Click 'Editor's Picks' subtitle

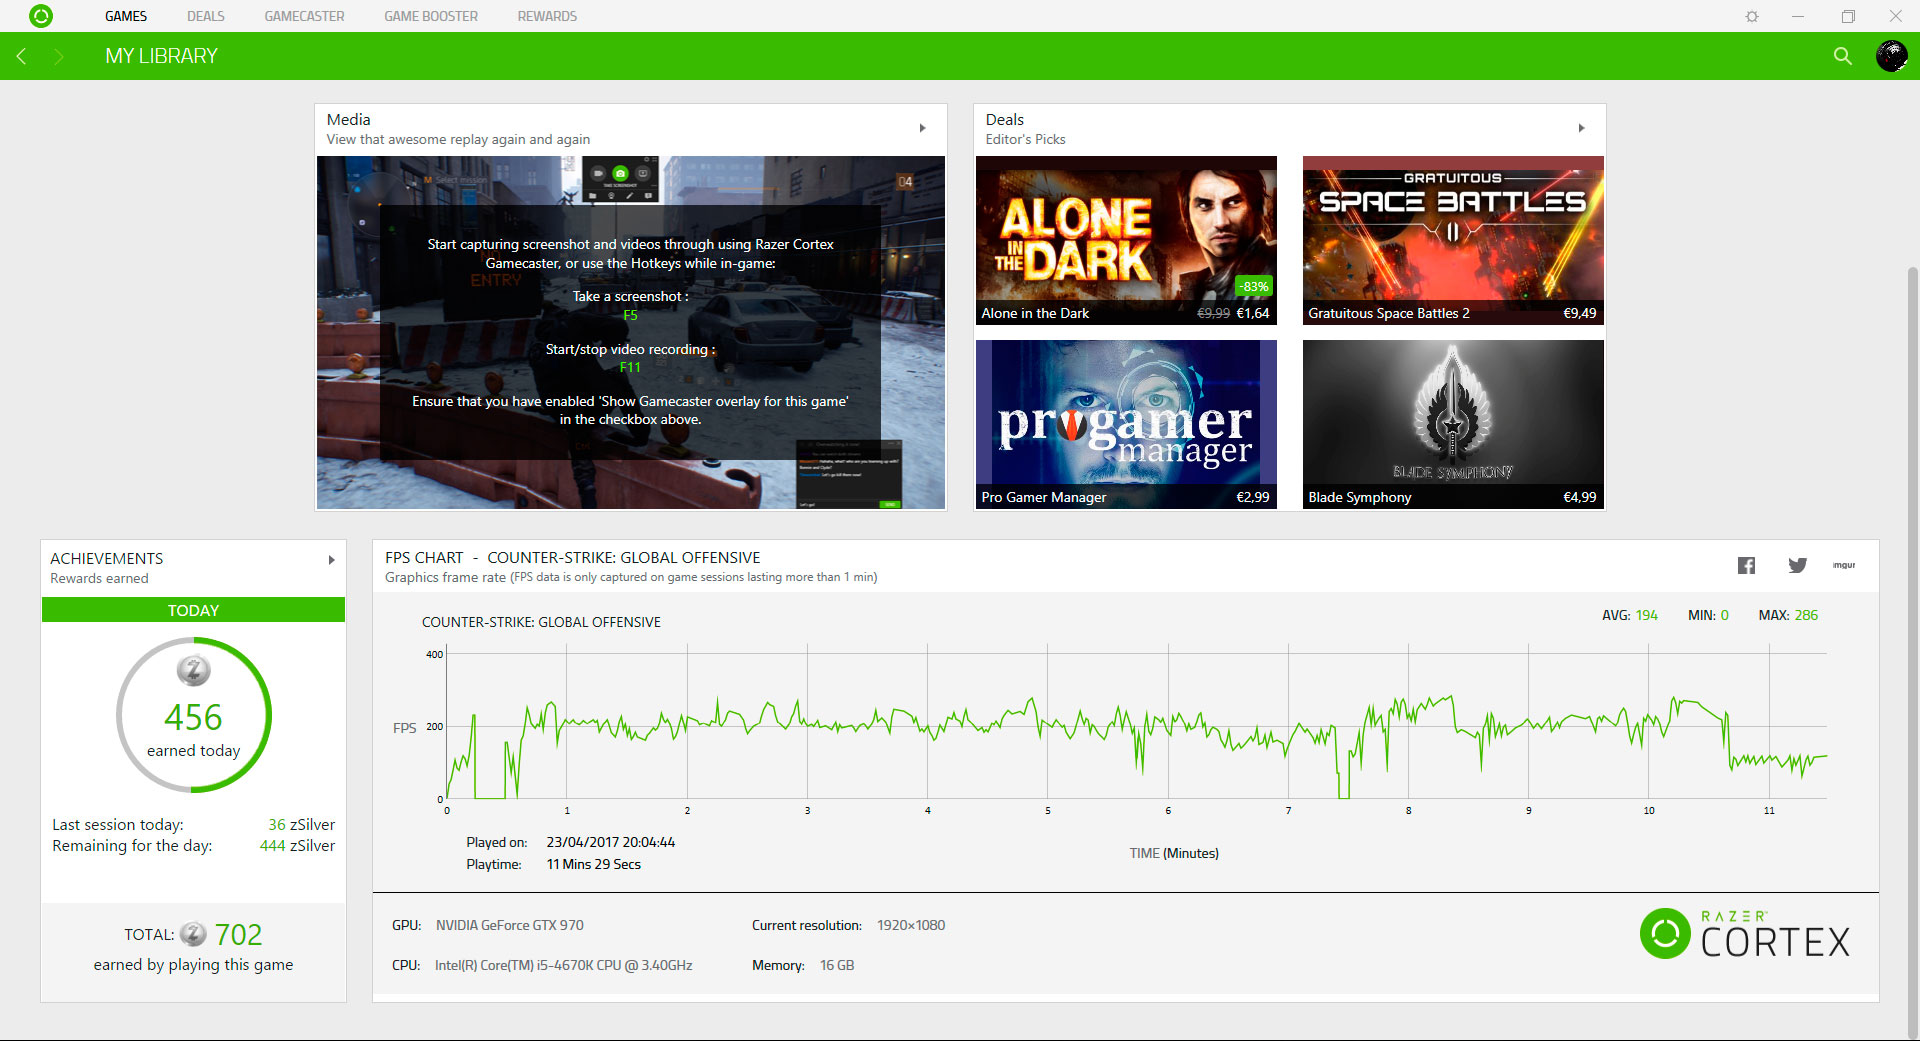(1025, 139)
